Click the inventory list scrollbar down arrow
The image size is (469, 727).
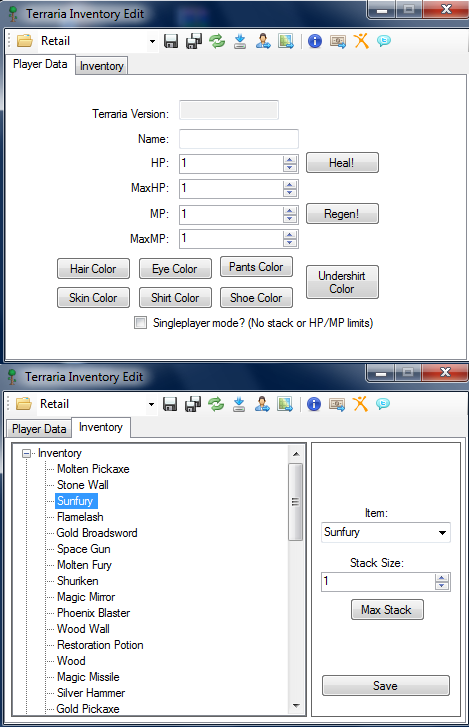(296, 706)
